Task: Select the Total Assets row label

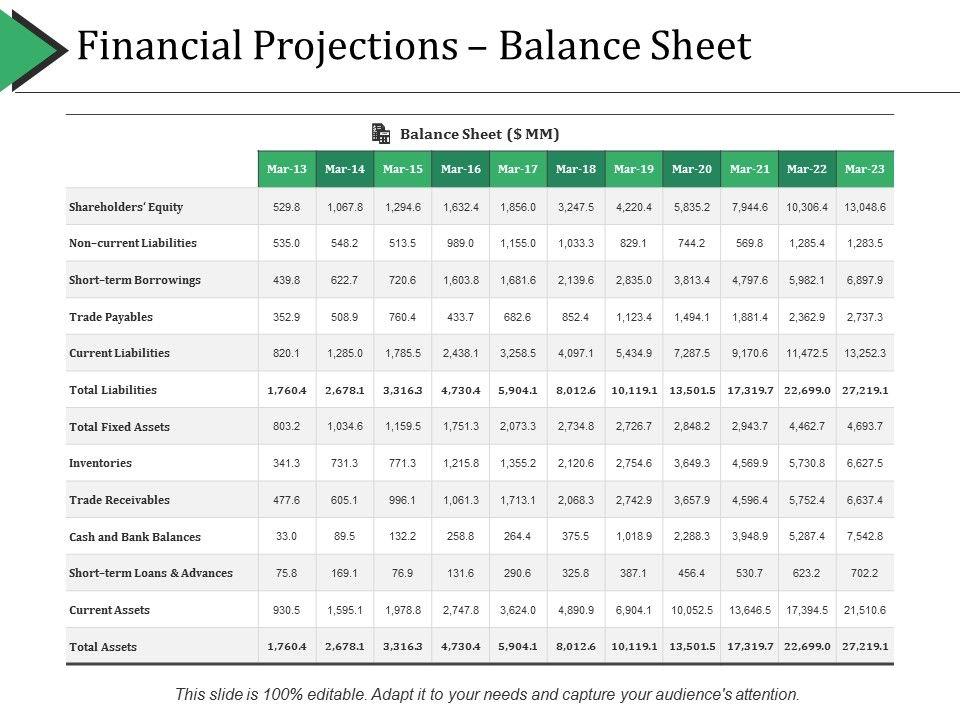Action: point(103,647)
